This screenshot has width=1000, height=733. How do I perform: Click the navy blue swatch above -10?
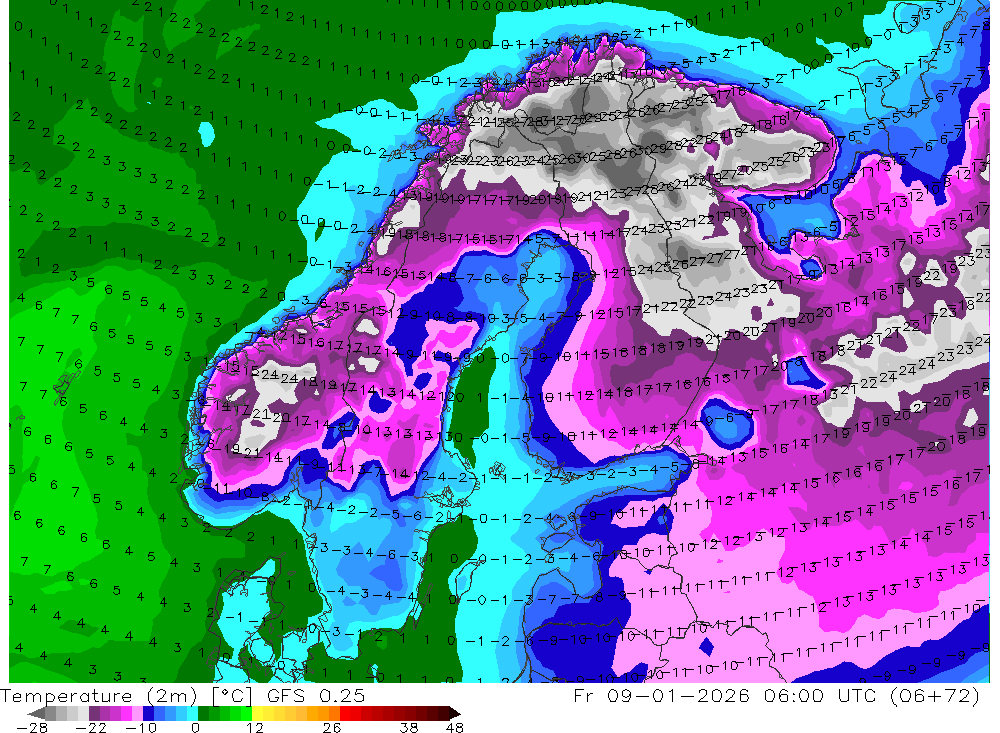(x=148, y=713)
